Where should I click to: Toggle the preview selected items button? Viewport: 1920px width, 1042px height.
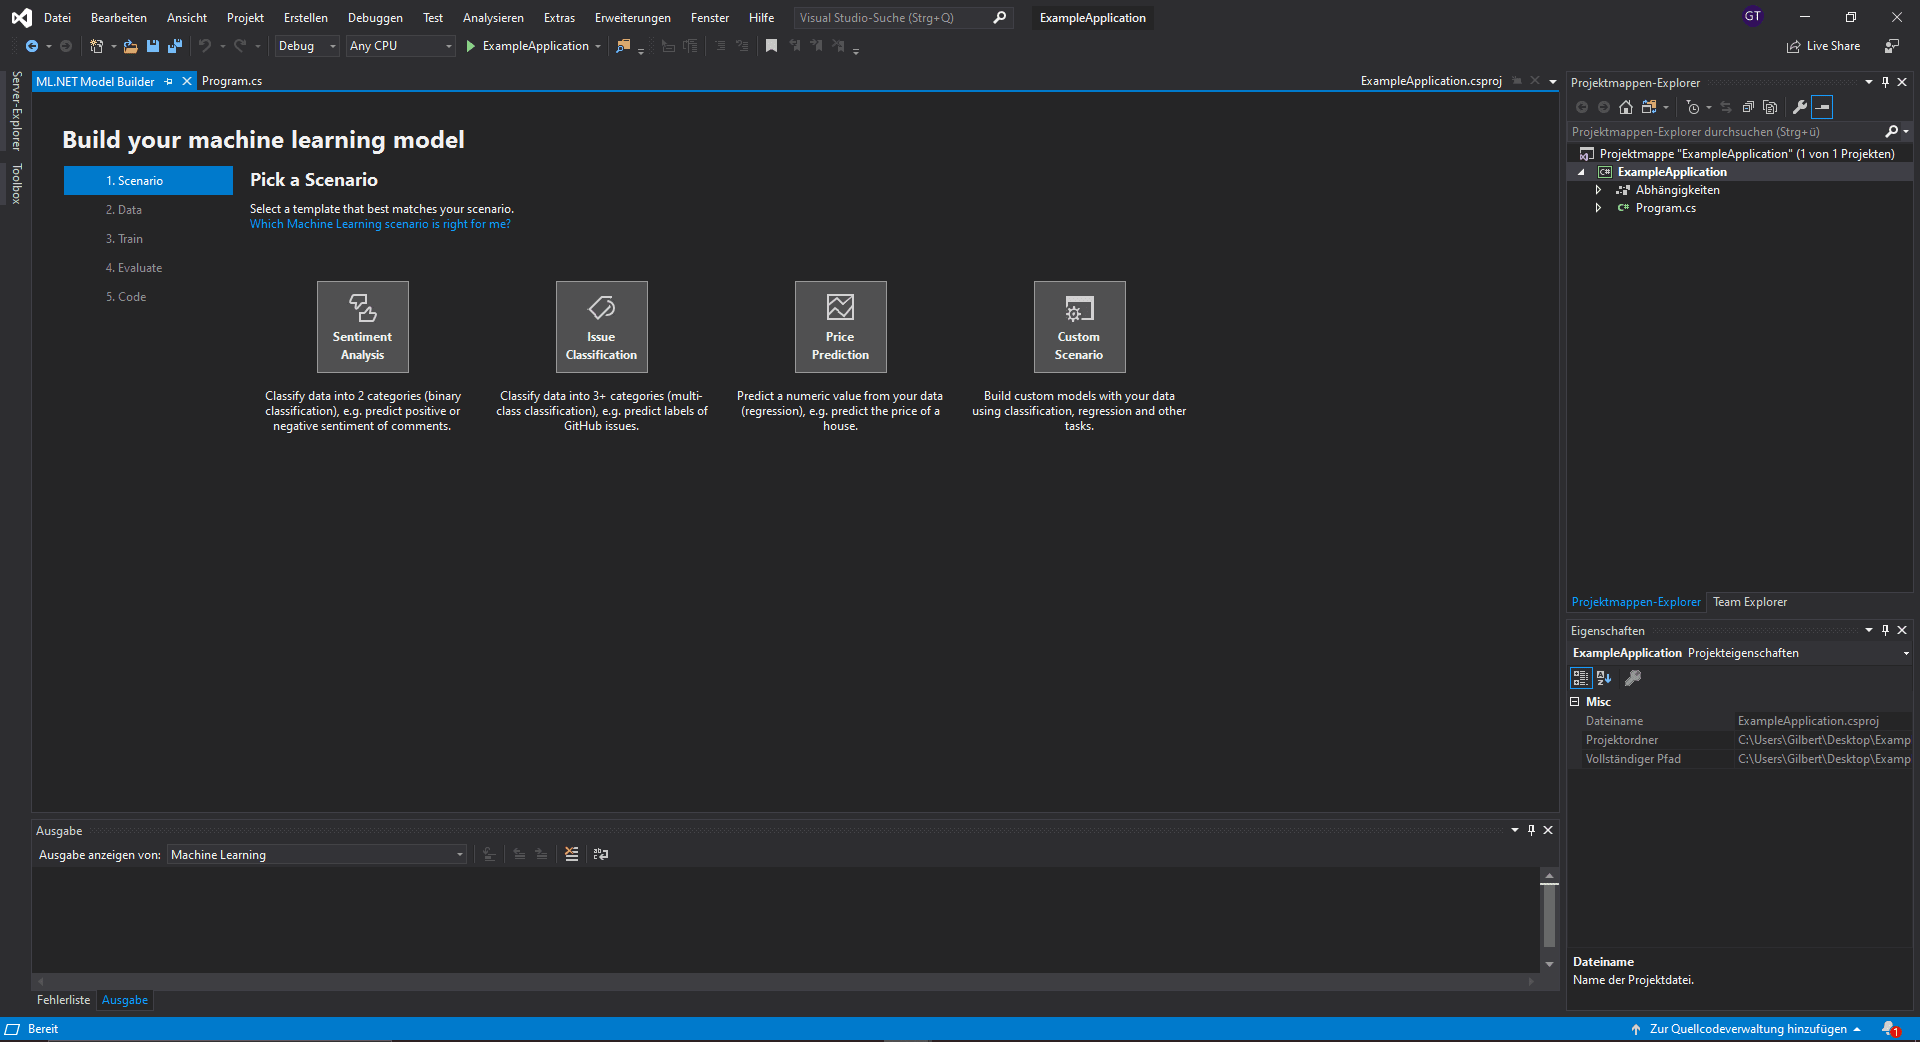(1822, 107)
